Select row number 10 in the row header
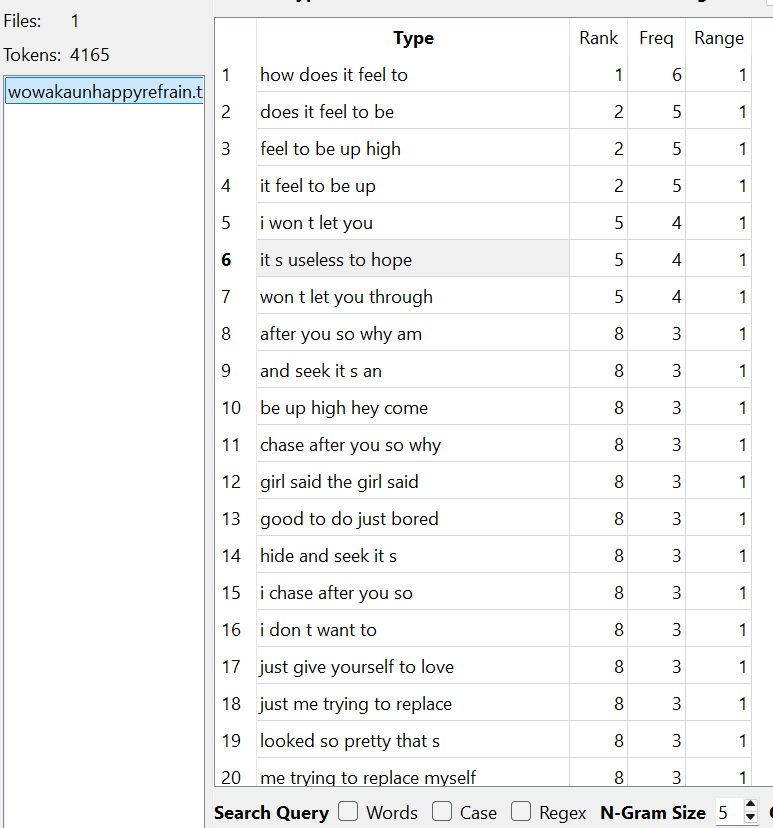773x828 pixels. (232, 408)
